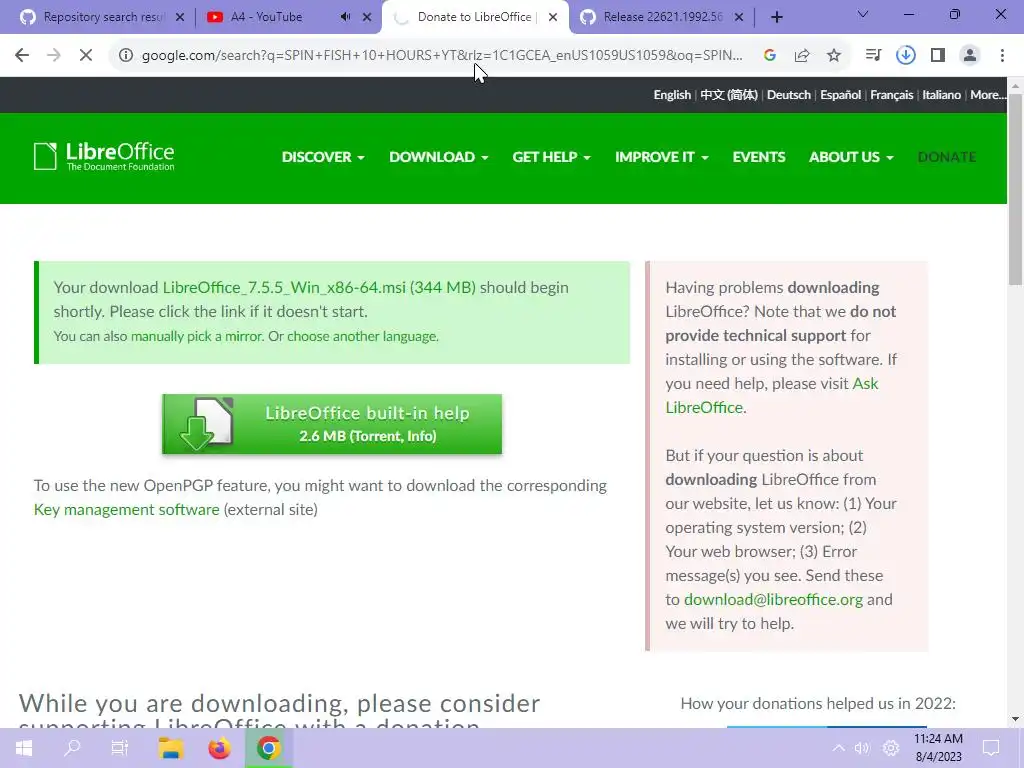Click the download@libreoffice.org email link

[773, 600]
